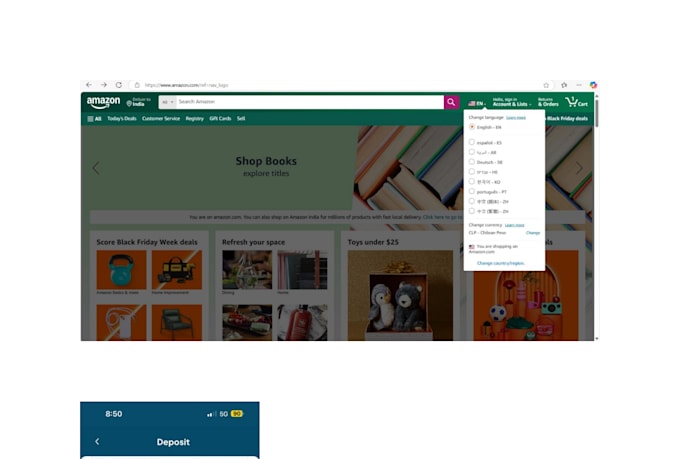Select the español - ES language option

tap(485, 142)
